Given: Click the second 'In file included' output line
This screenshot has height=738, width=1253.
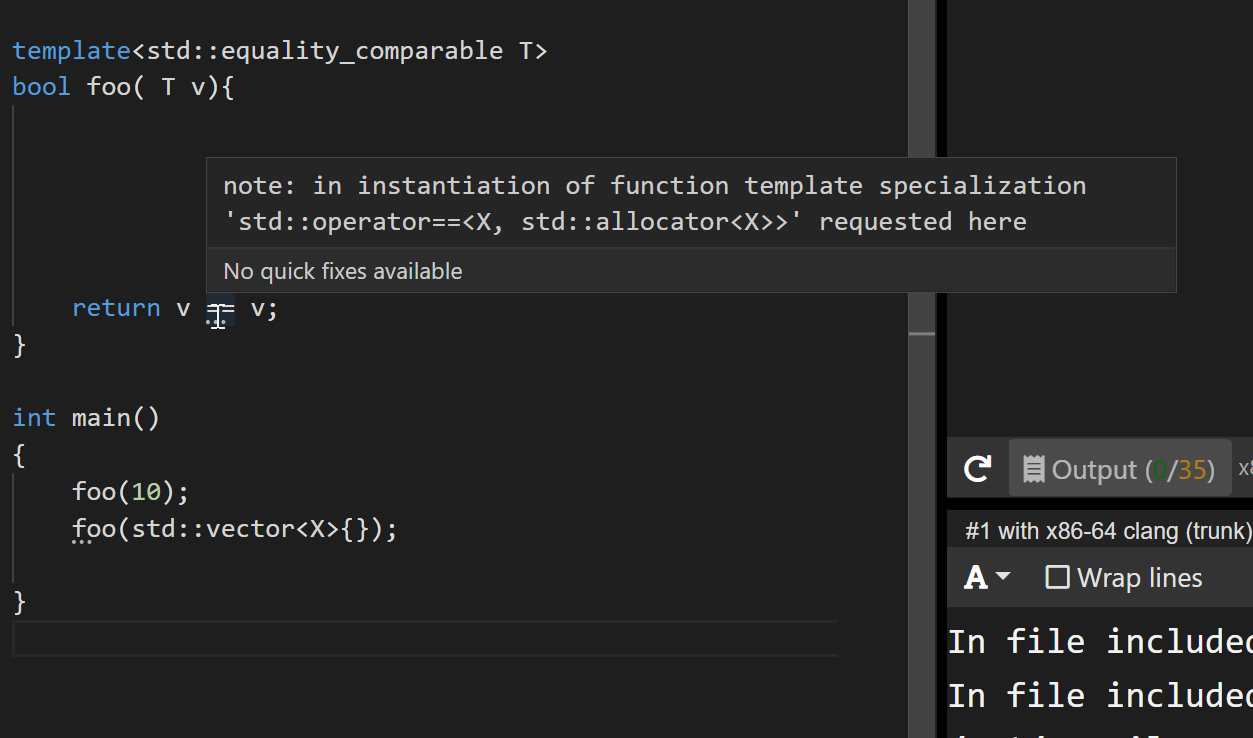Looking at the screenshot, I should tap(1099, 695).
